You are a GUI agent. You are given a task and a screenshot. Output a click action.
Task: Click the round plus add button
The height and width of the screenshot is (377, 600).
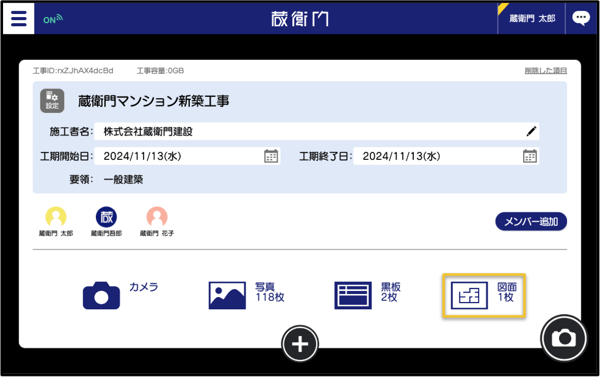(300, 344)
